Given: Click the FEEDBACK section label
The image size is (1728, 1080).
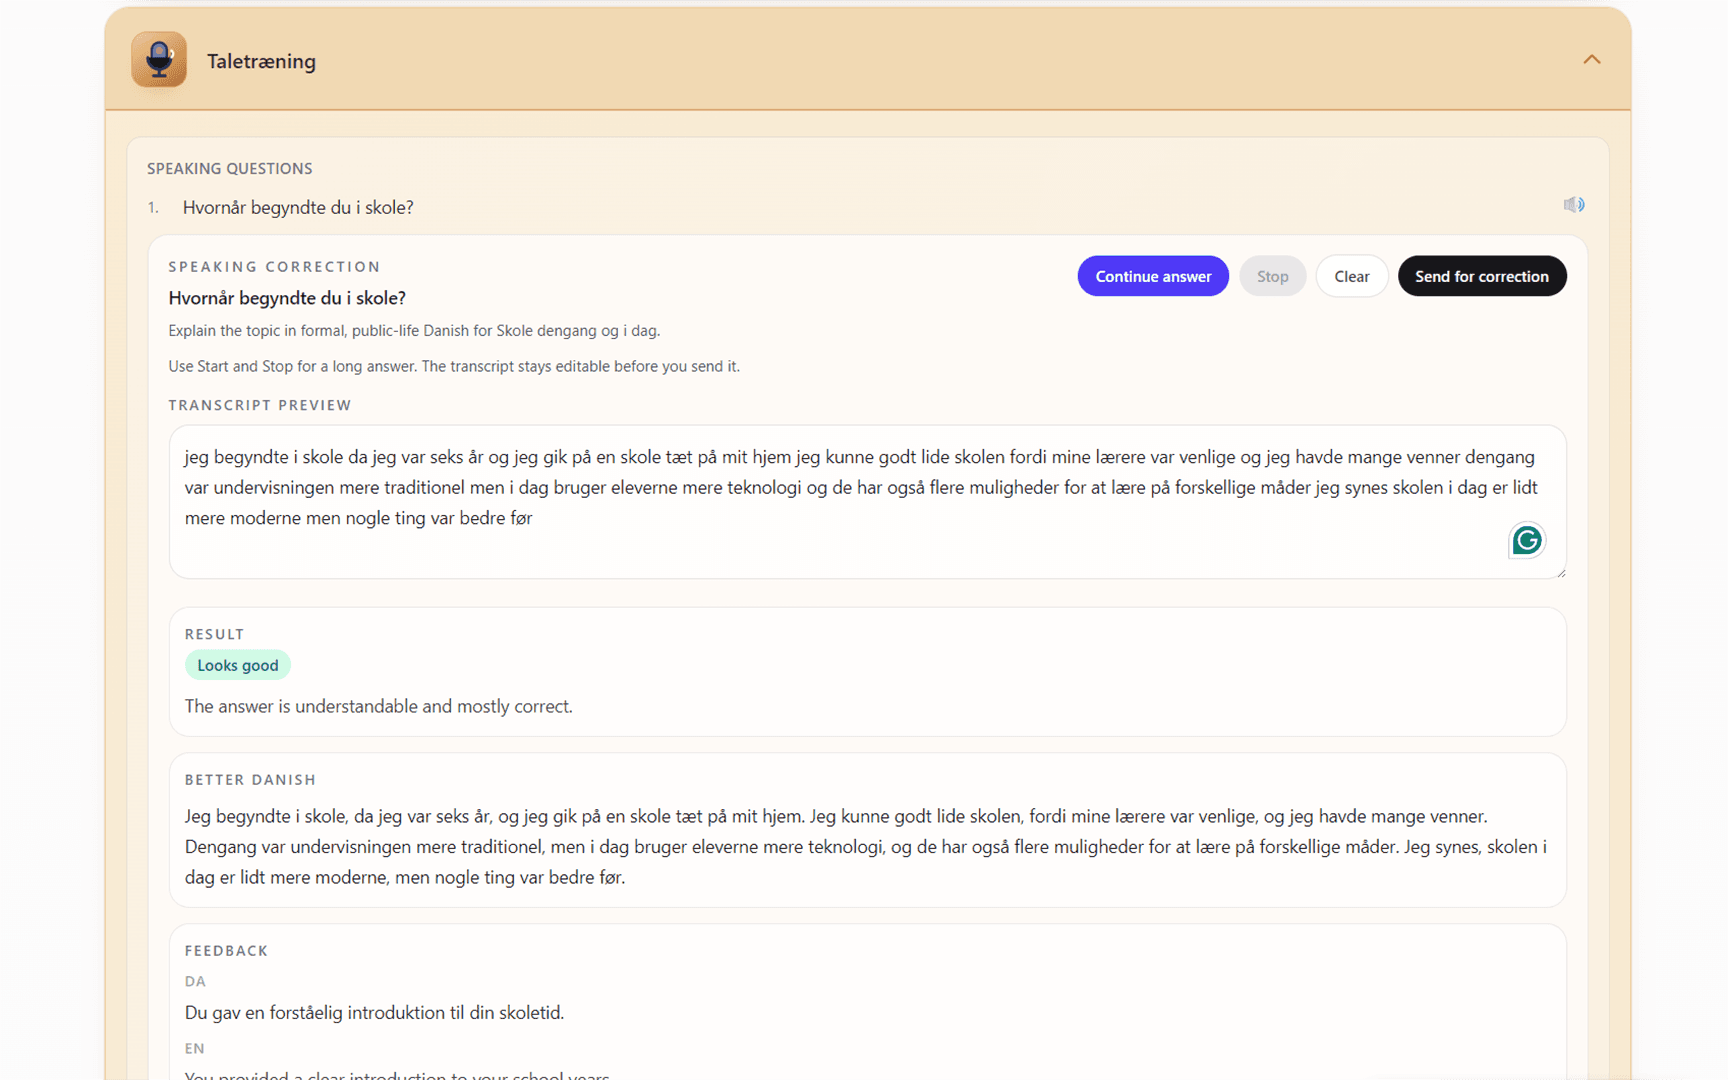Looking at the screenshot, I should click(x=227, y=950).
